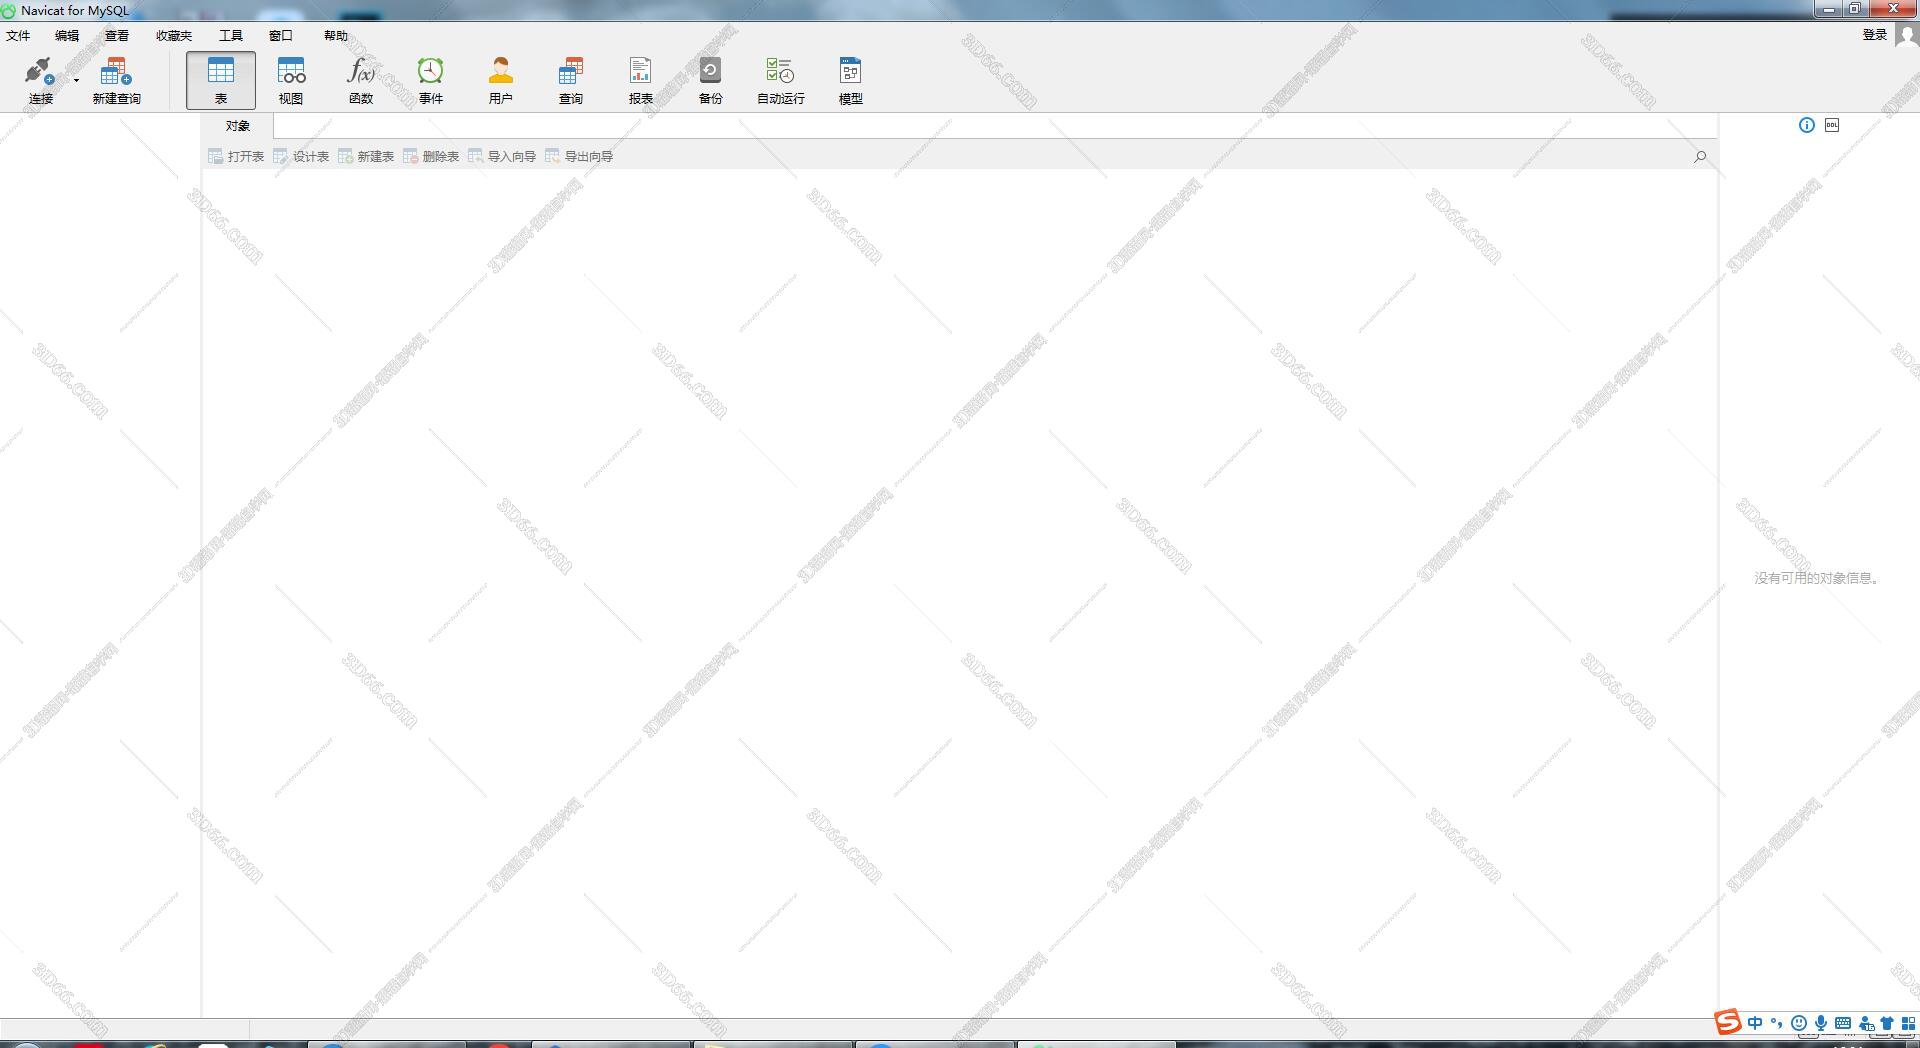
Task: Restore down the Navicat window
Action: tap(1855, 9)
